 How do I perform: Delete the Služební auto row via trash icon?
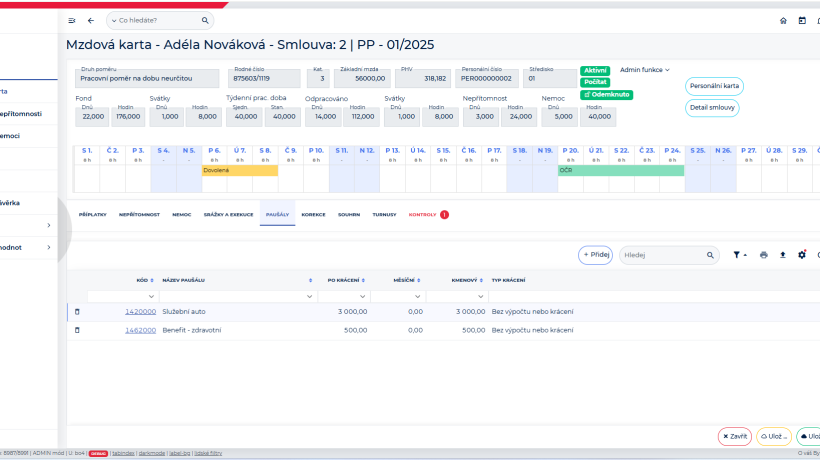pos(77,312)
